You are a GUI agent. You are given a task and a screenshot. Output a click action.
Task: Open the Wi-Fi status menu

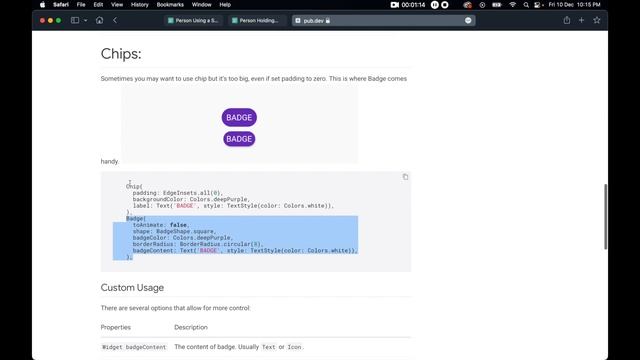coord(513,5)
